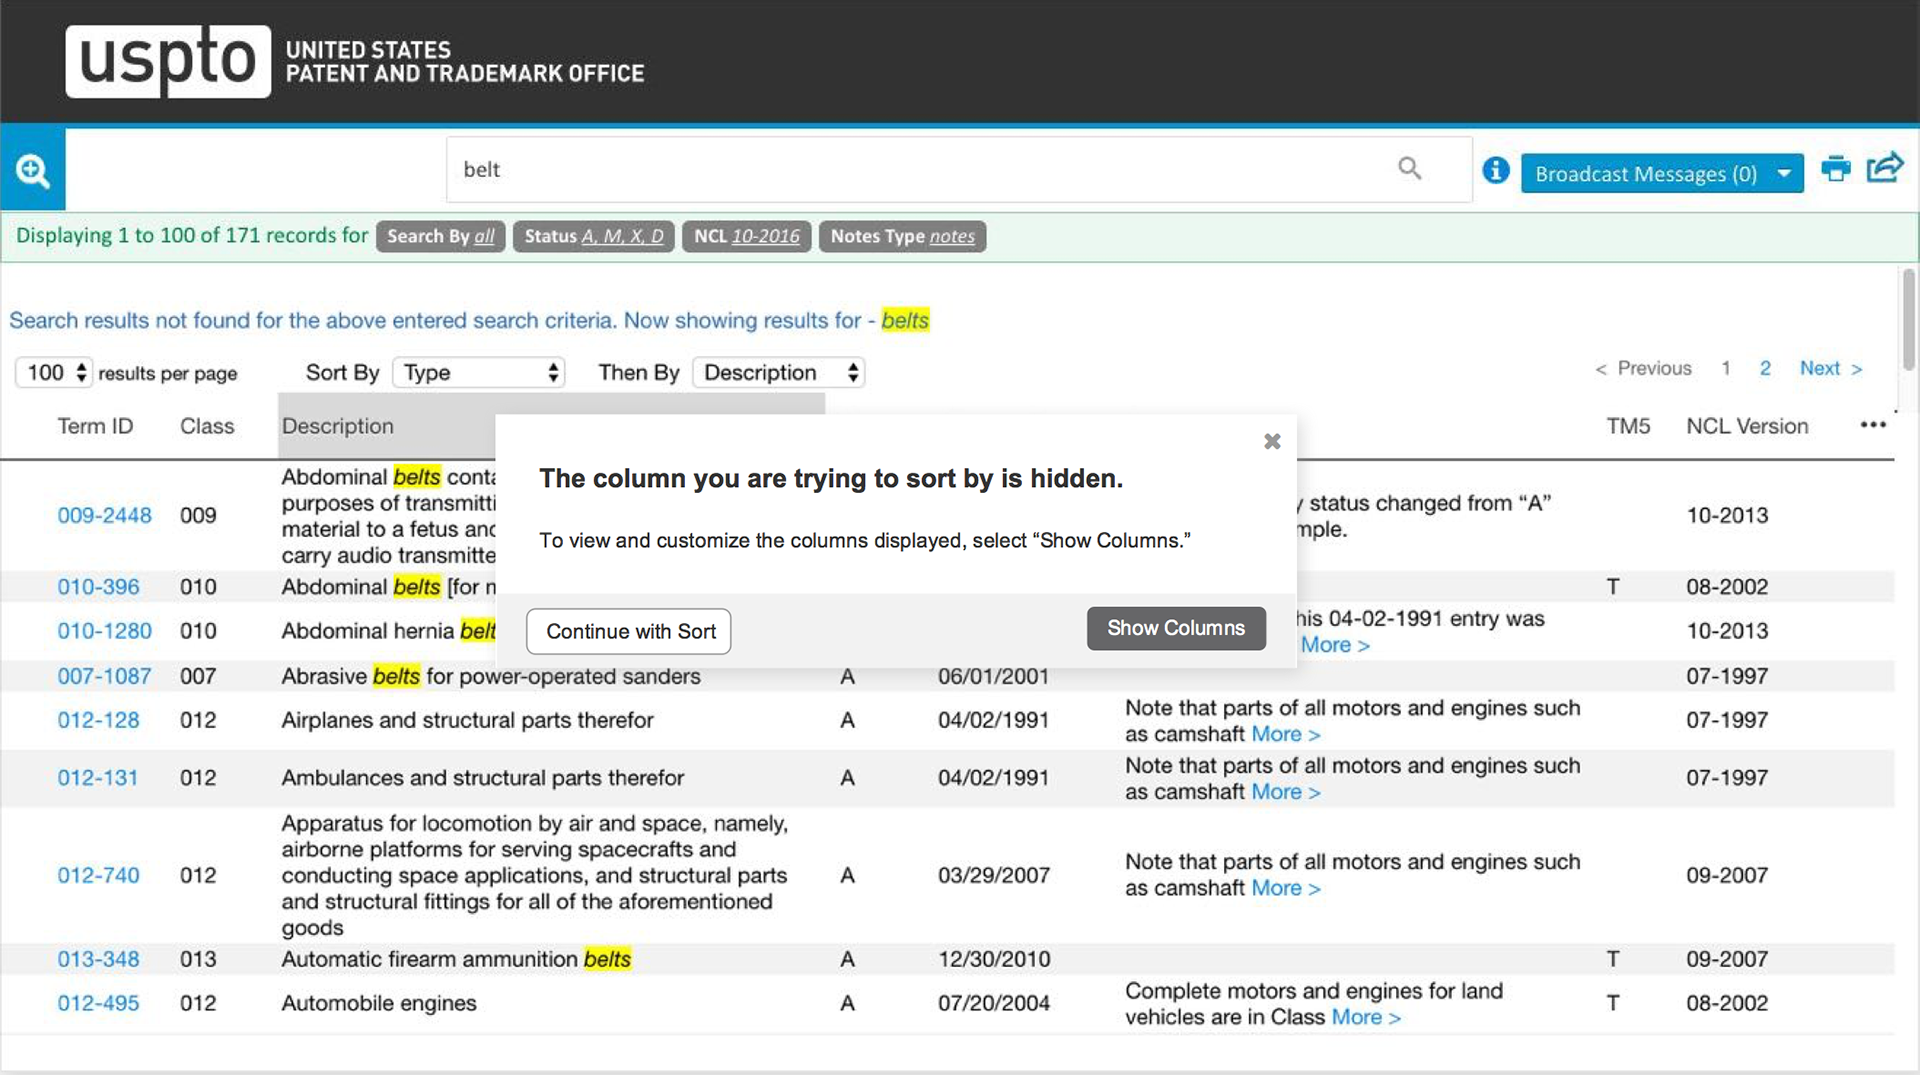
Task: Click the share export icon
Action: 1885,168
